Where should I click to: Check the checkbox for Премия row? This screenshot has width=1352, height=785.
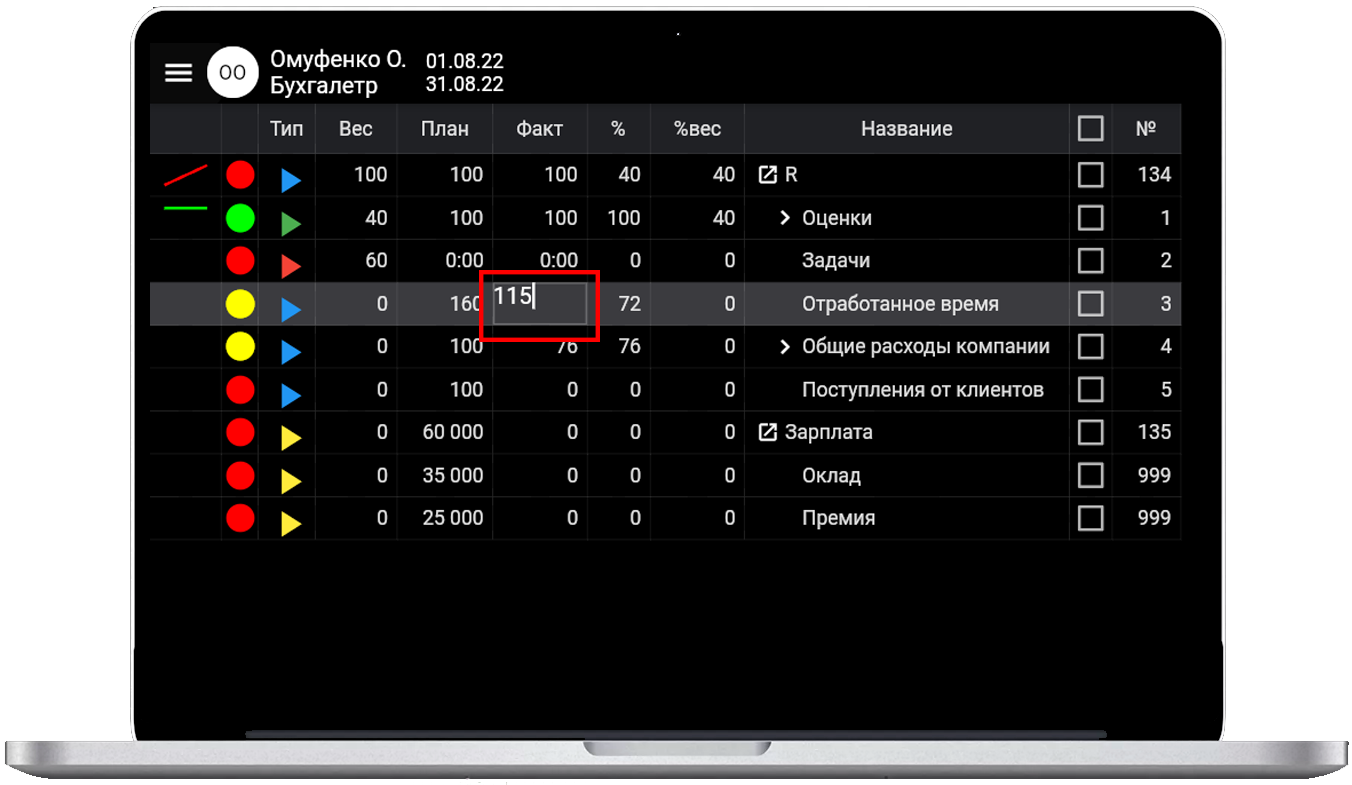1090,518
